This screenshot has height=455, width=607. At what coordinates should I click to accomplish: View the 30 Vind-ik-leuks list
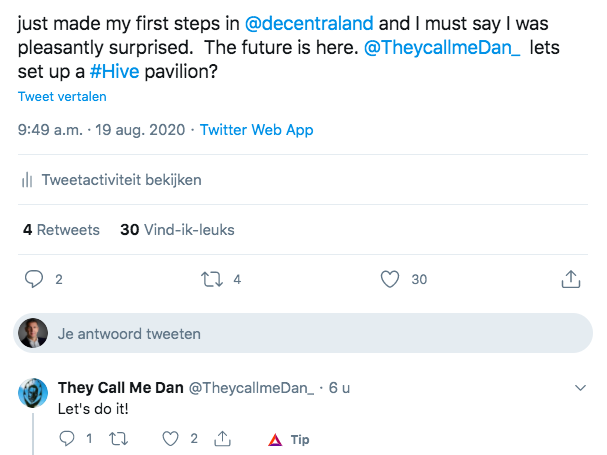tap(177, 230)
